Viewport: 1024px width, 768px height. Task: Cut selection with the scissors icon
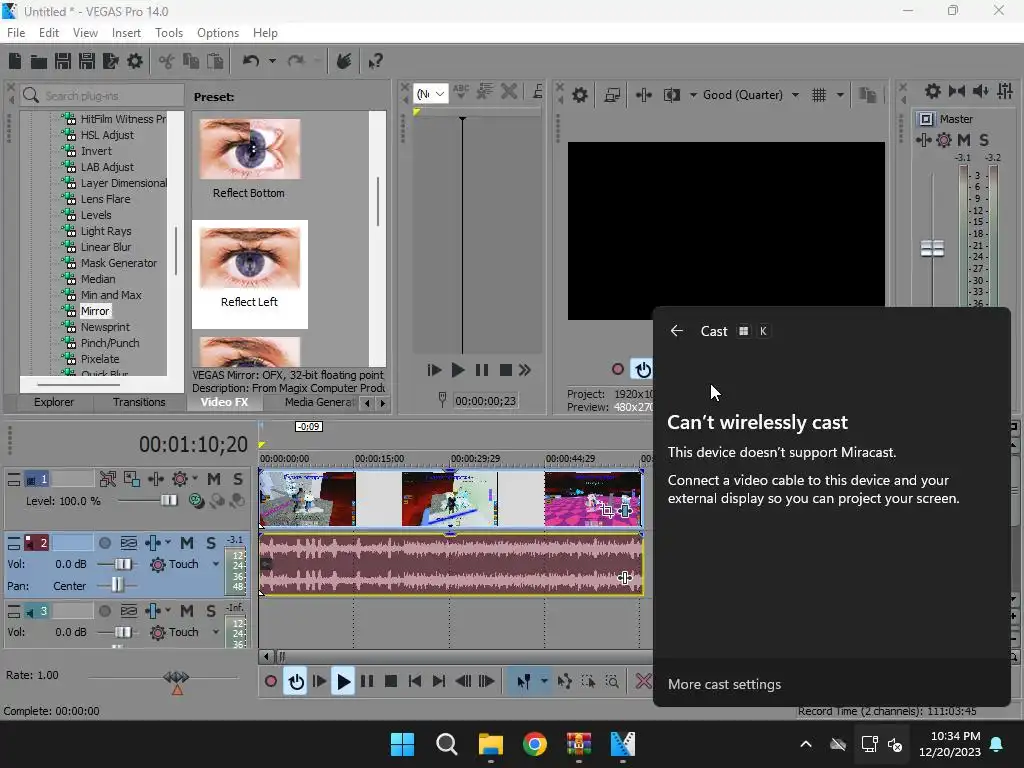167,61
